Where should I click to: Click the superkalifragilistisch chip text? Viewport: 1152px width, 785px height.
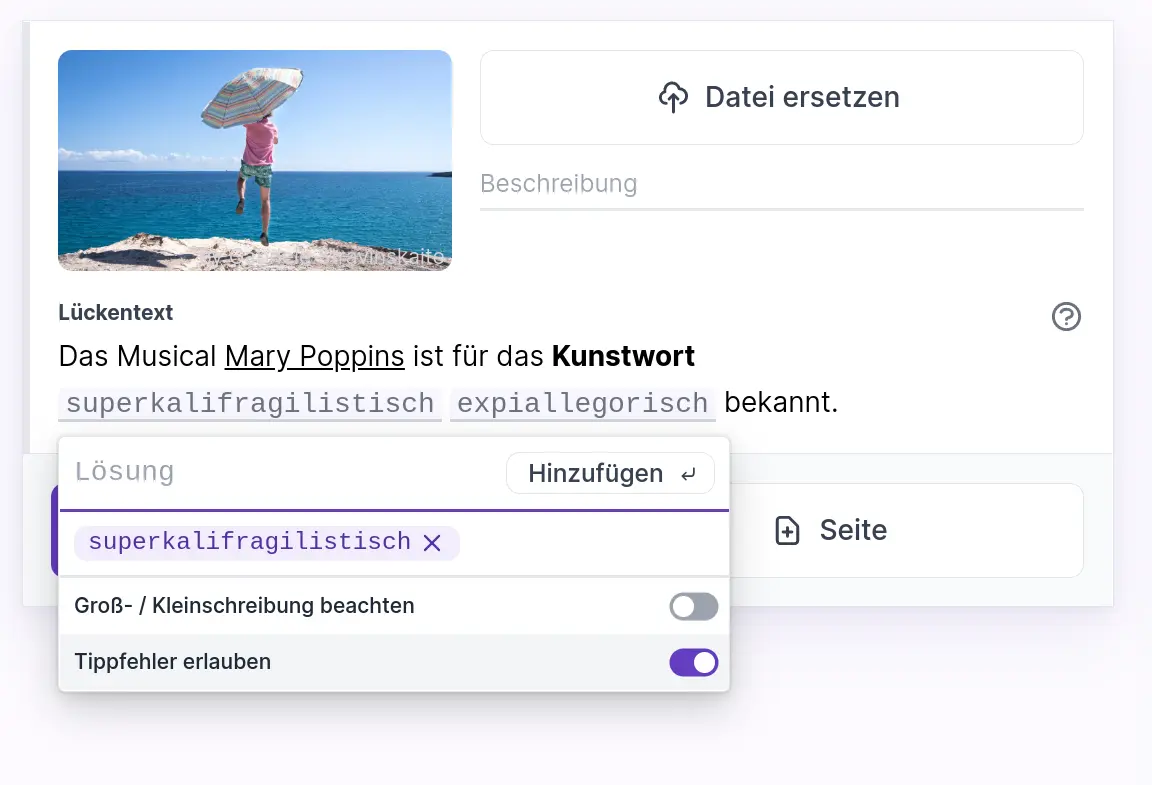[250, 542]
